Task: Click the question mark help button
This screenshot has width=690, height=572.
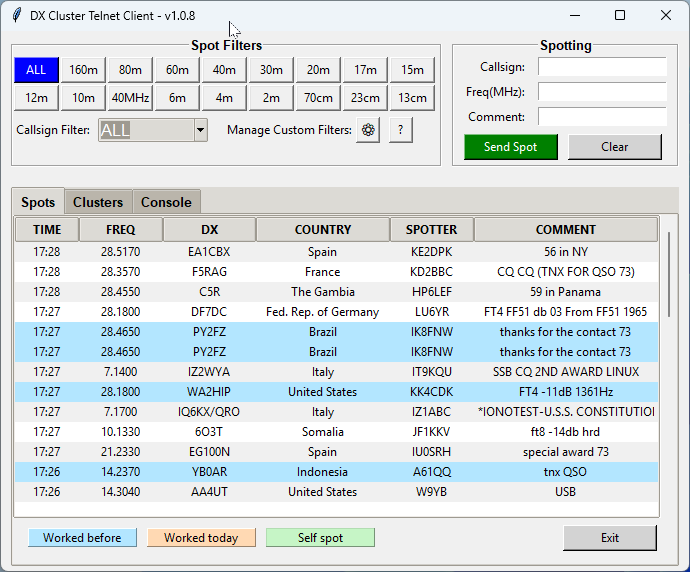Action: [x=401, y=130]
